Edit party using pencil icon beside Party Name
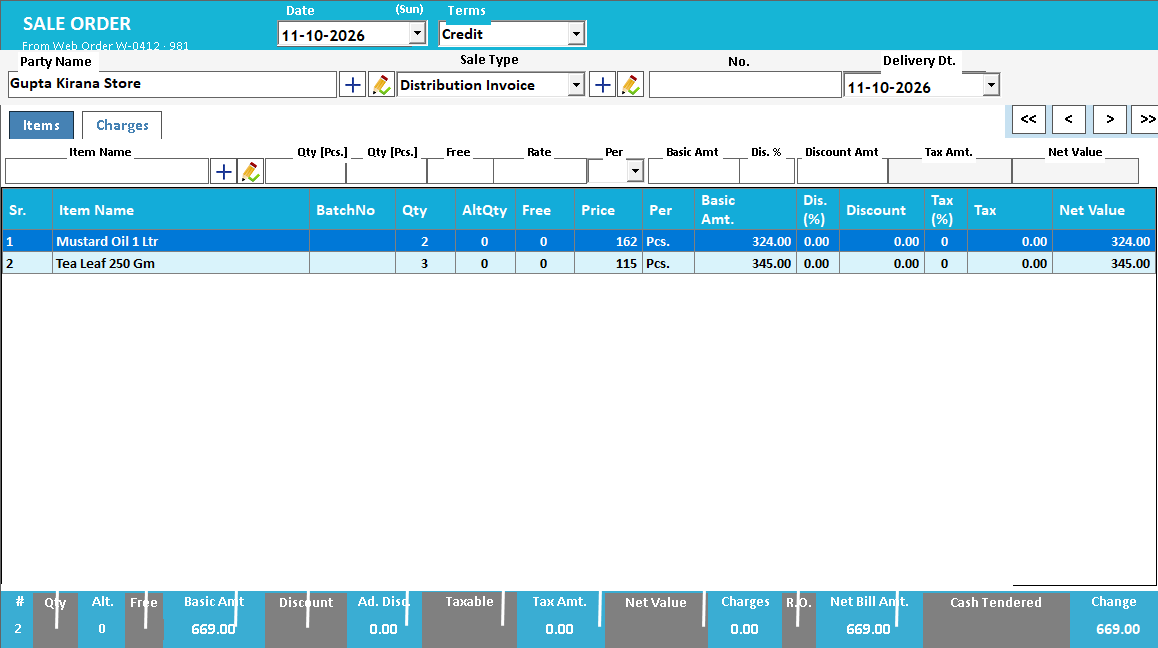Image resolution: width=1158 pixels, height=648 pixels. (x=381, y=85)
